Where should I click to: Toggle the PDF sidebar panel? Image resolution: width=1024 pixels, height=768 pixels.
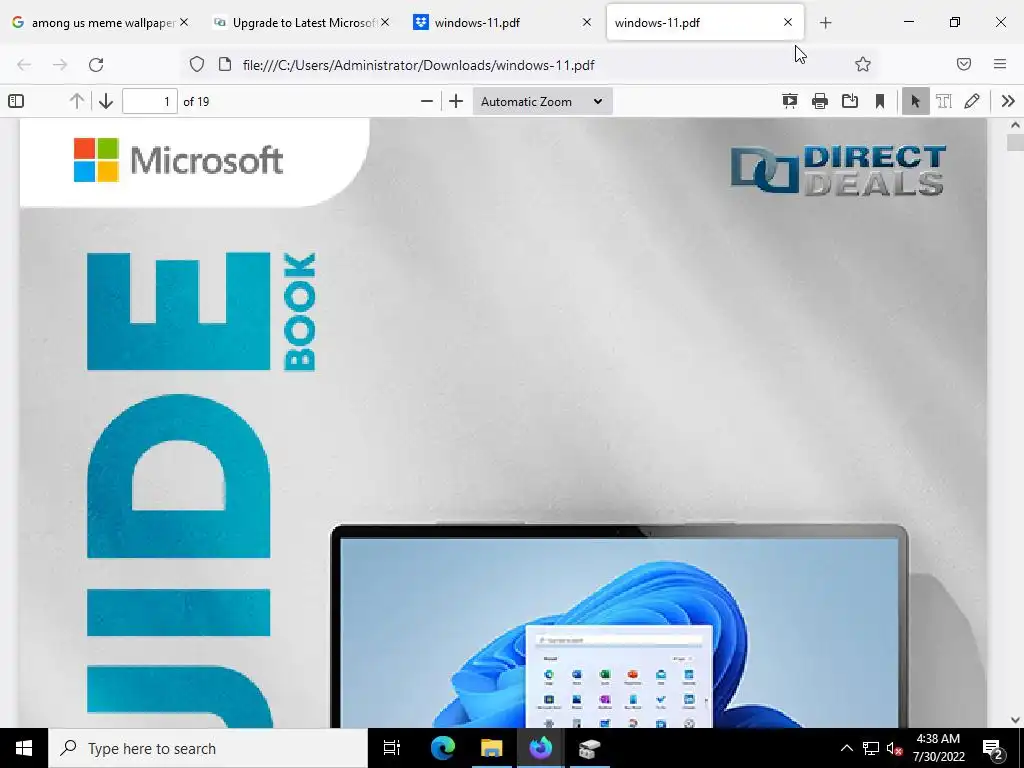(16, 101)
